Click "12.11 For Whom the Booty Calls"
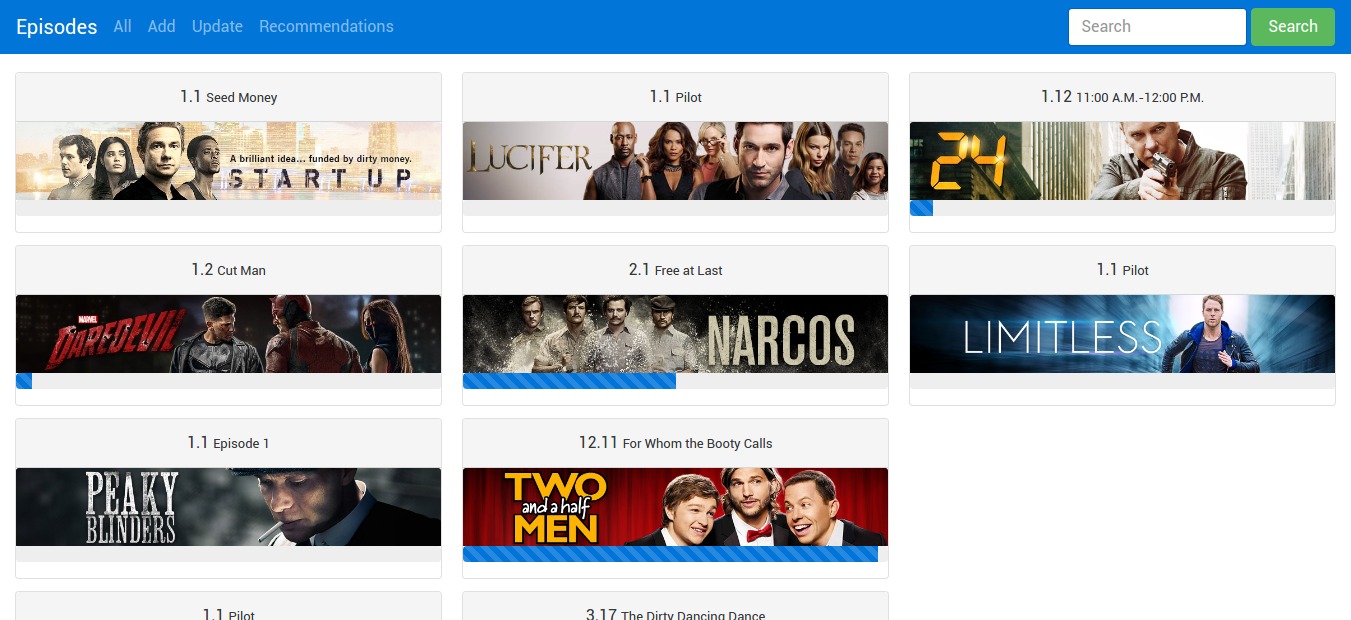 [675, 443]
